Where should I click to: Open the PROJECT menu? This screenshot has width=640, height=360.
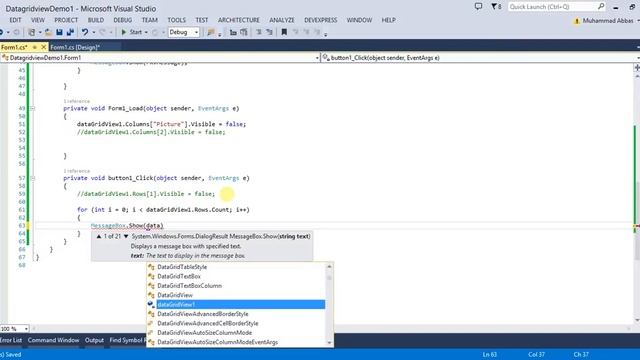(66, 20)
